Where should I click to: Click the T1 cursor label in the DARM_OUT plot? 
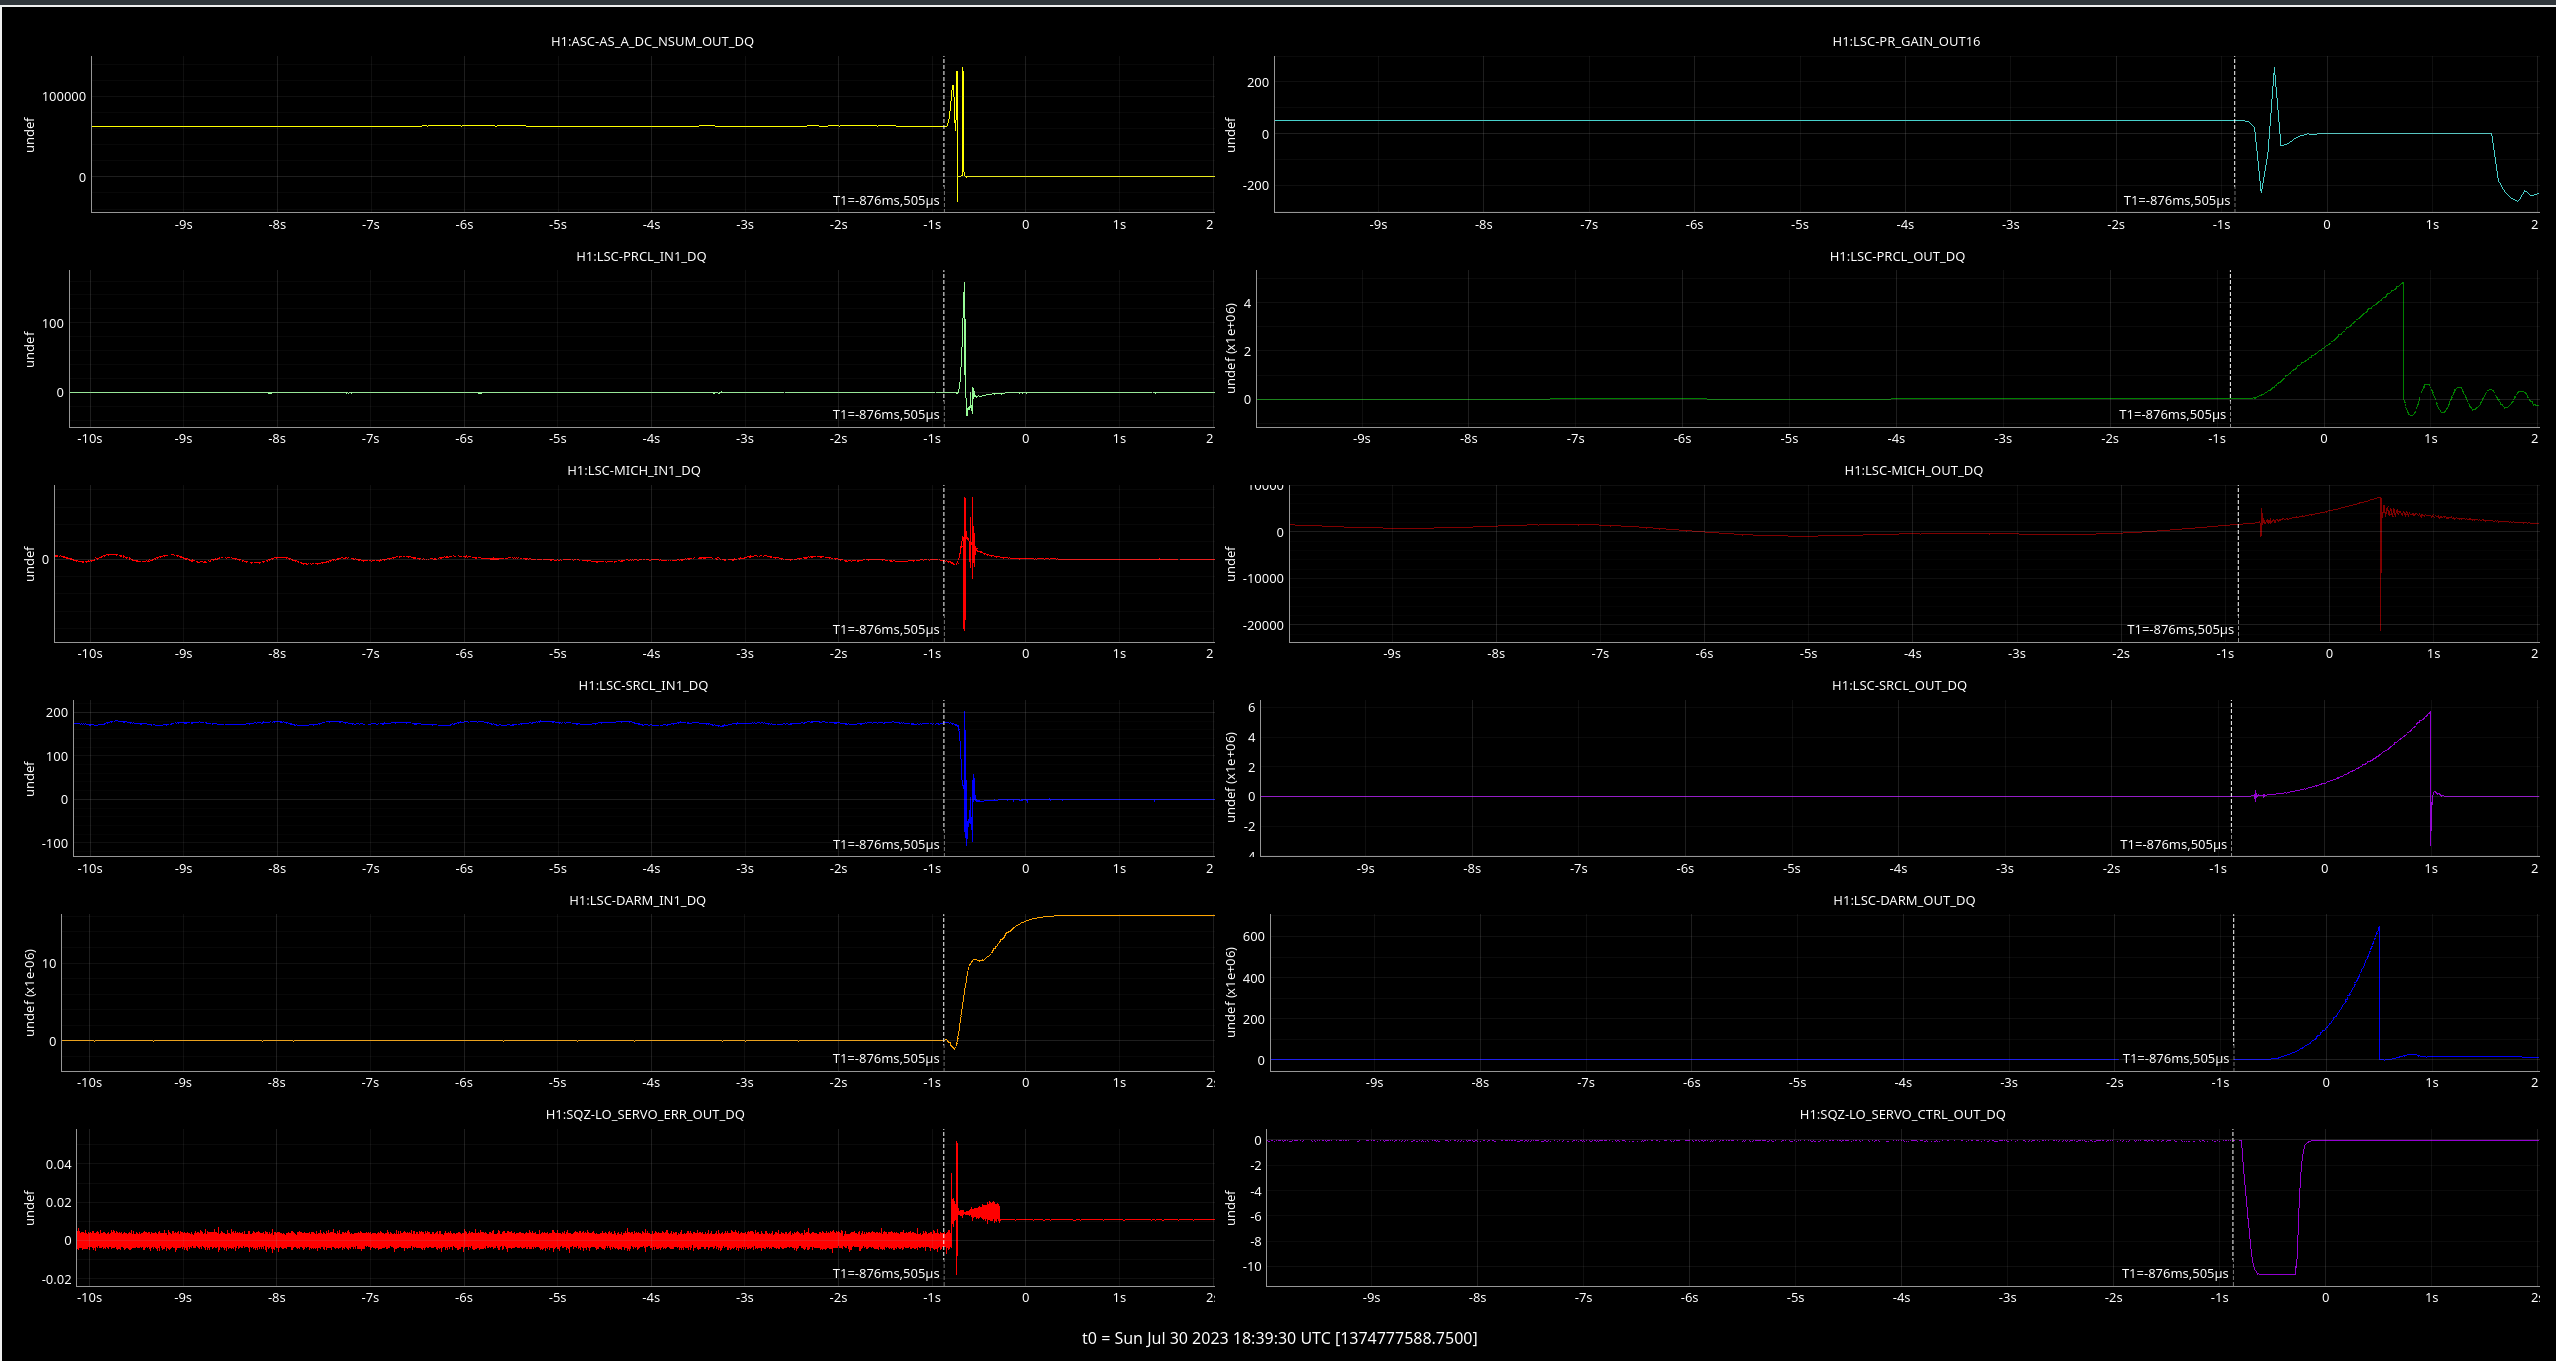(2175, 1059)
